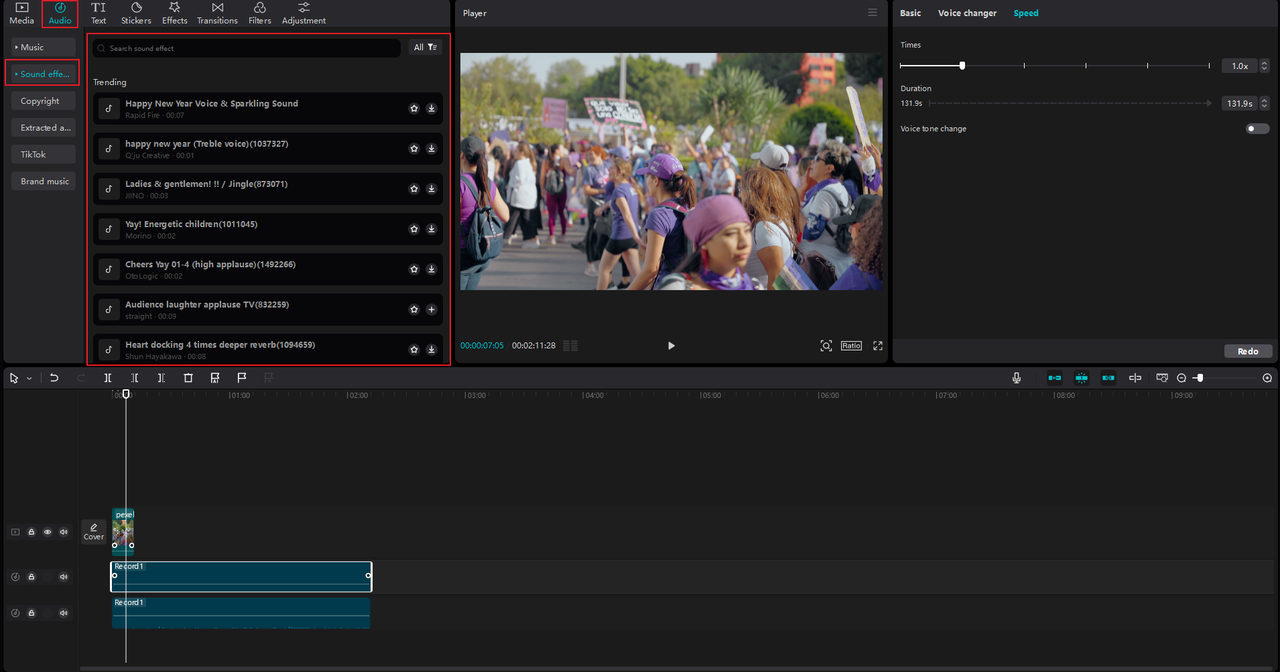Screen dimensions: 1280x672
Task: Open the Player menu icon
Action: [x=872, y=13]
